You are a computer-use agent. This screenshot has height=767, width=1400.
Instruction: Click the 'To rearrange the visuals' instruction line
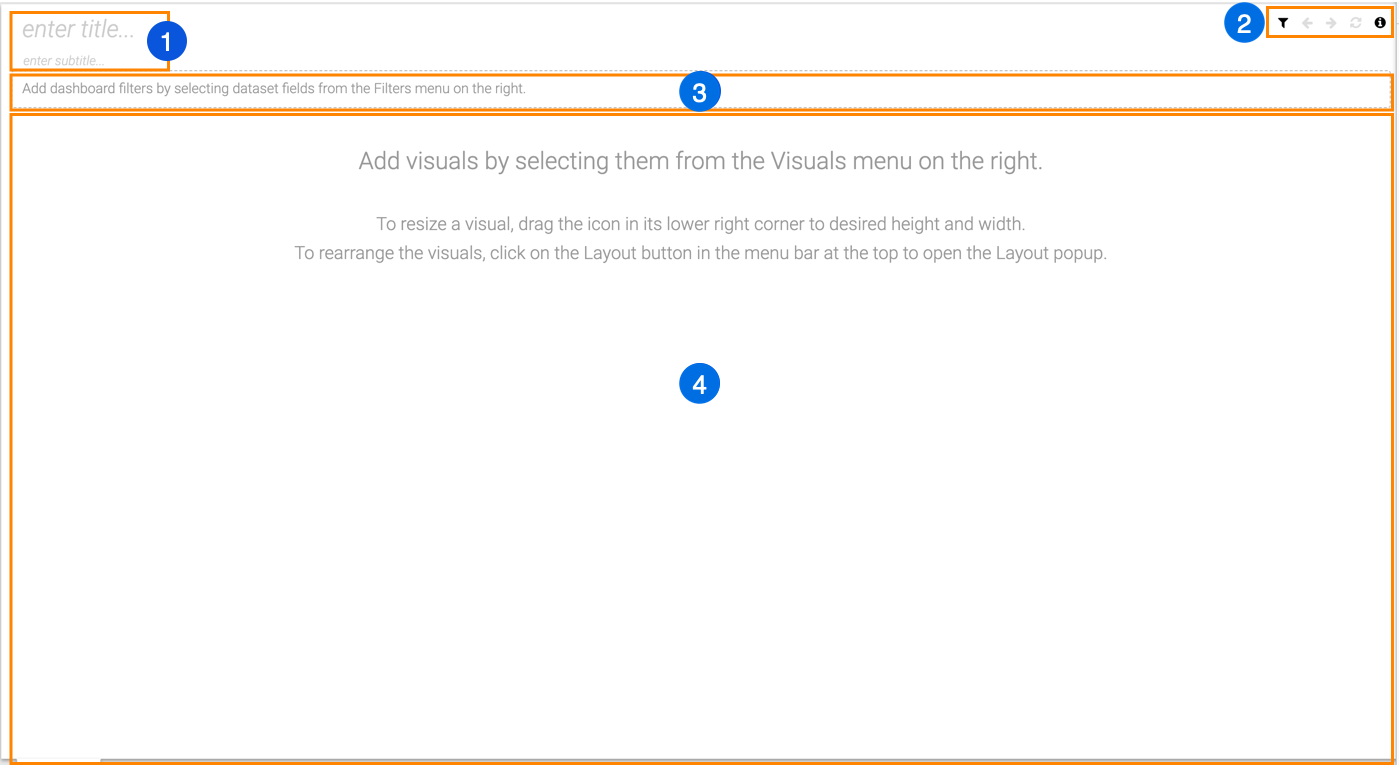point(700,253)
